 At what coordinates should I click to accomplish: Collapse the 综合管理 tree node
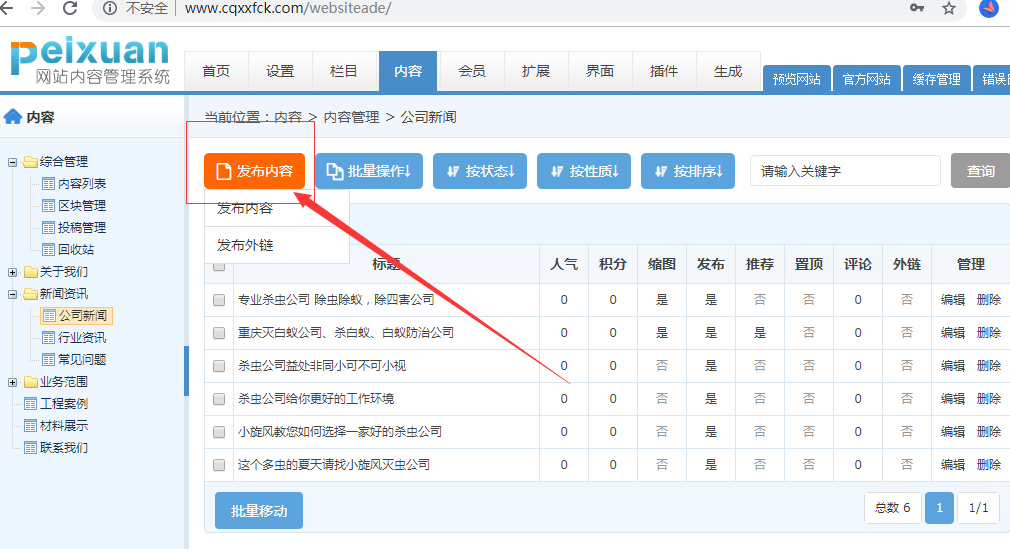pos(13,162)
